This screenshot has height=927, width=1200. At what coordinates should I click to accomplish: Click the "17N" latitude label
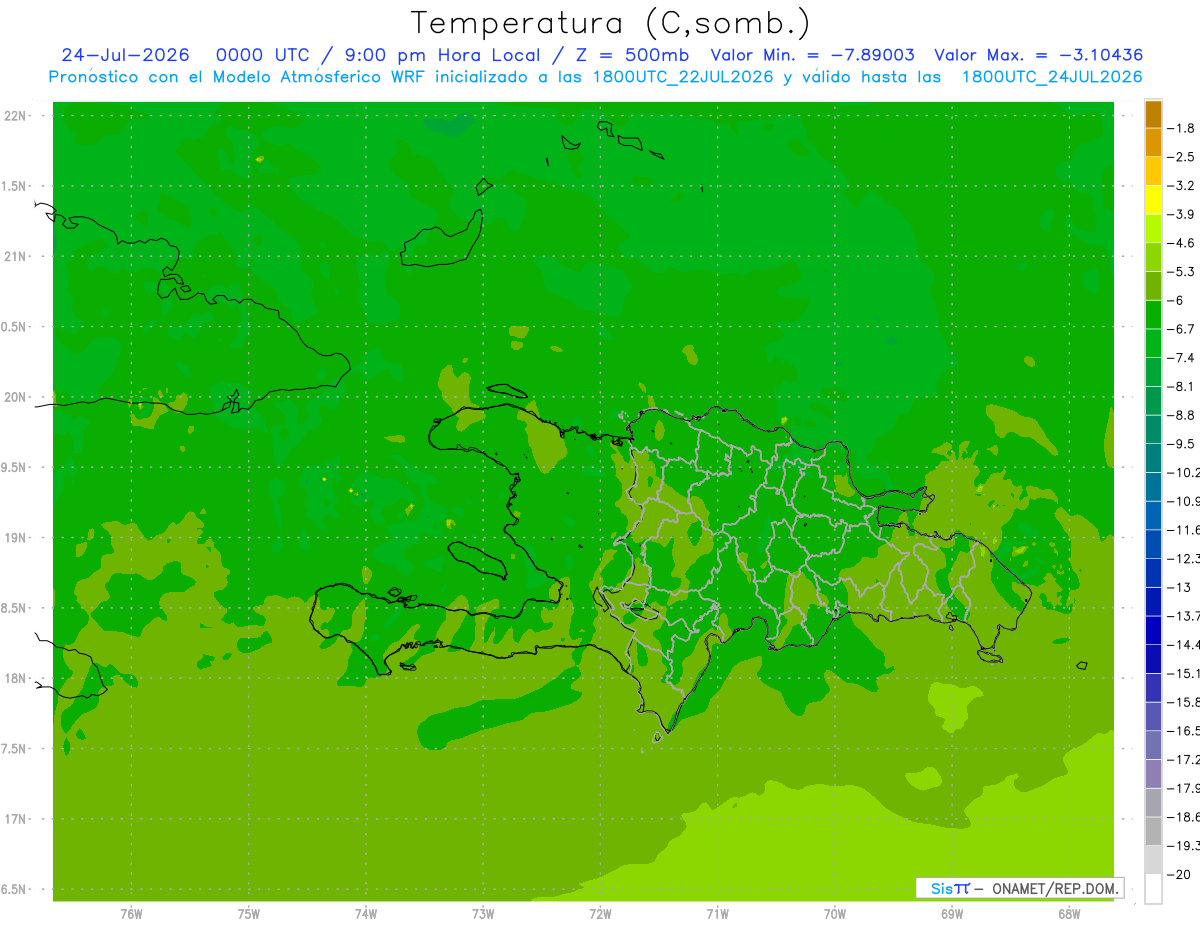pyautogui.click(x=16, y=819)
